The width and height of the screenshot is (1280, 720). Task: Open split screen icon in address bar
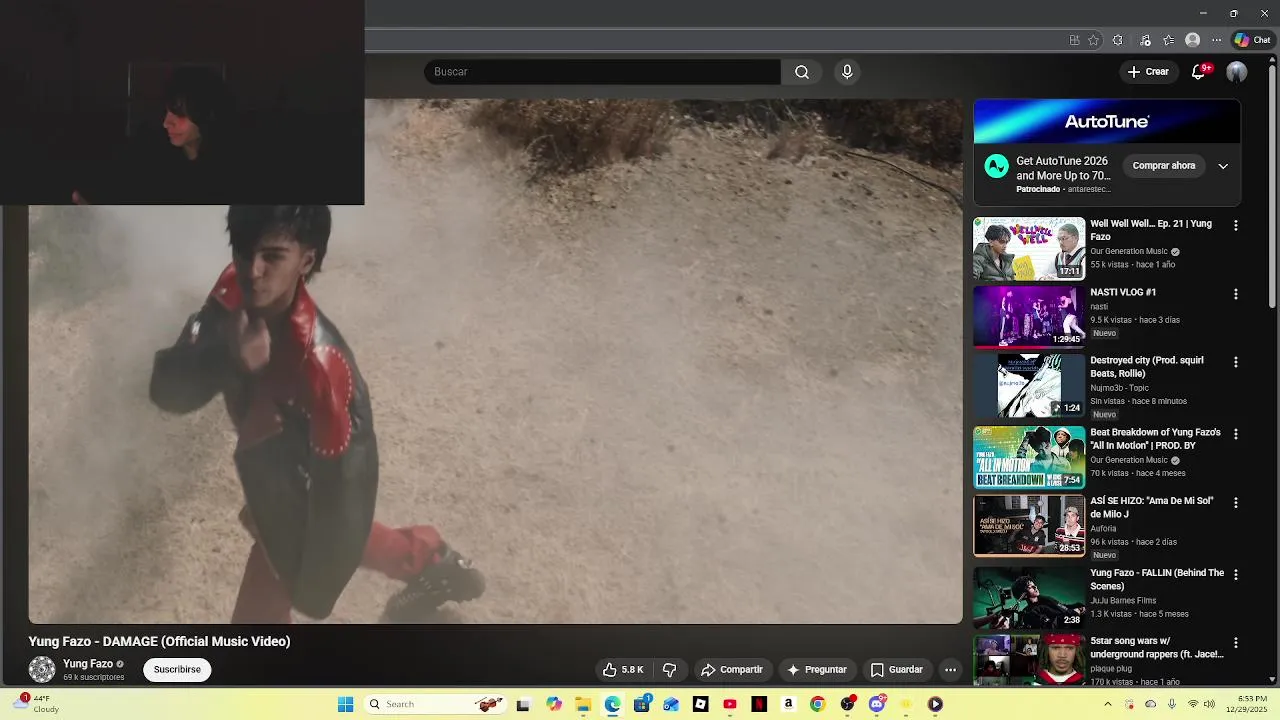[x=1074, y=40]
